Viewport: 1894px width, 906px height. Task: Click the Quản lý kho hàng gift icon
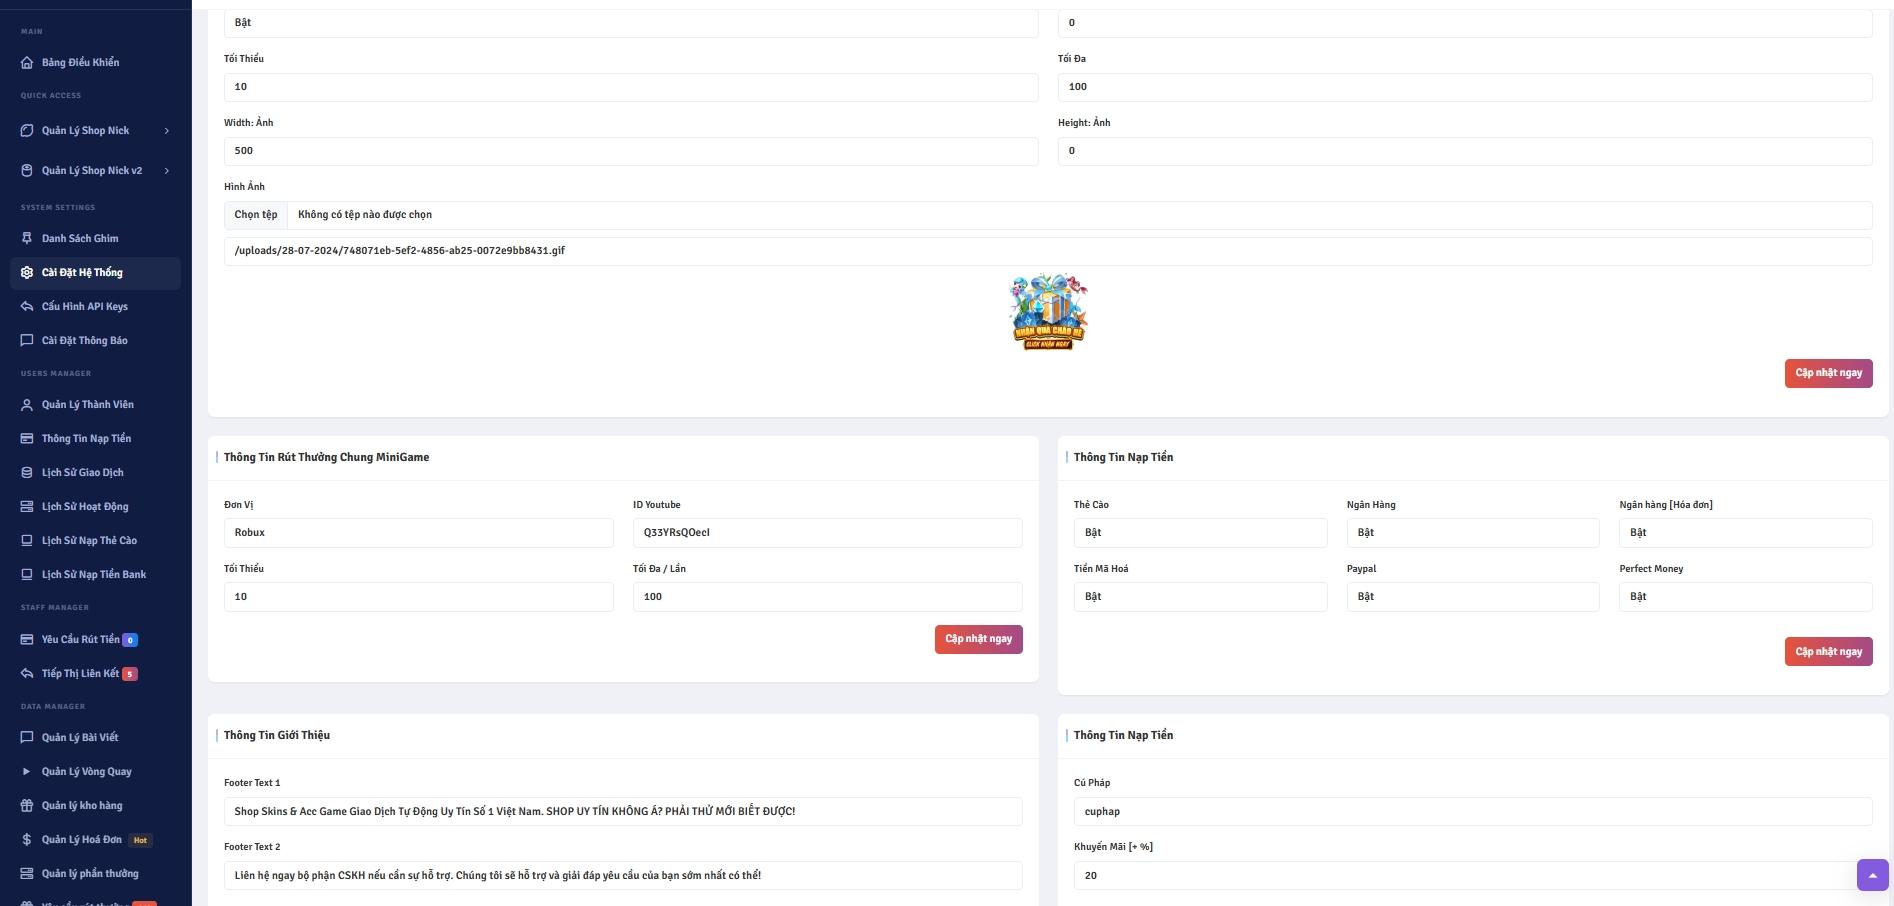pyautogui.click(x=27, y=806)
